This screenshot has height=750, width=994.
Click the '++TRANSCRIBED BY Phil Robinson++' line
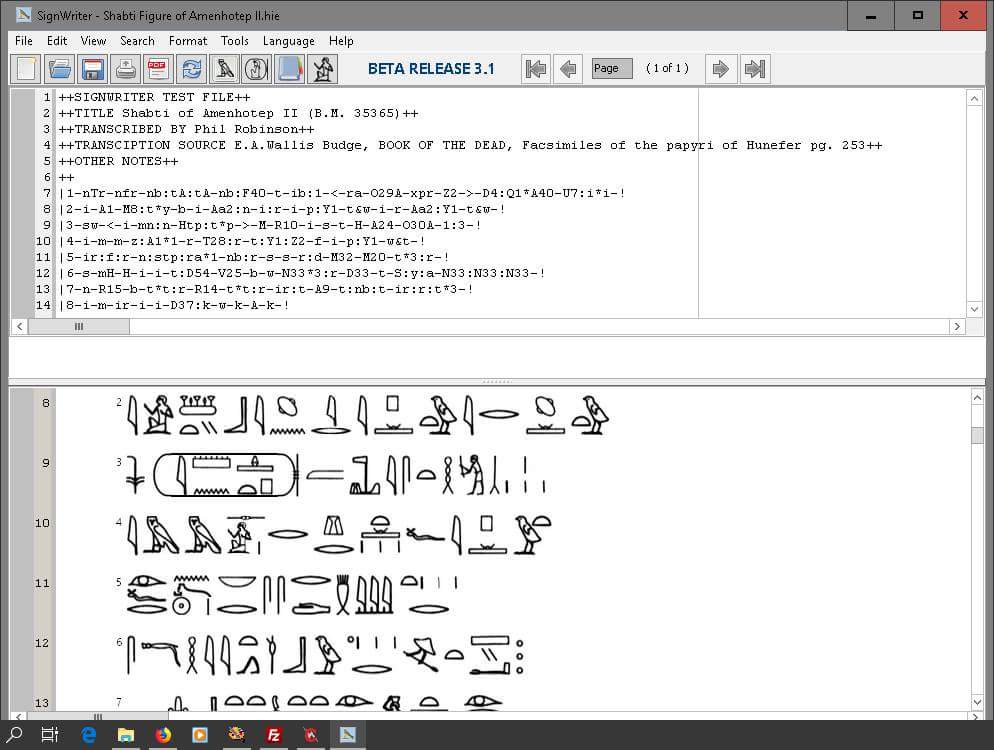point(186,129)
